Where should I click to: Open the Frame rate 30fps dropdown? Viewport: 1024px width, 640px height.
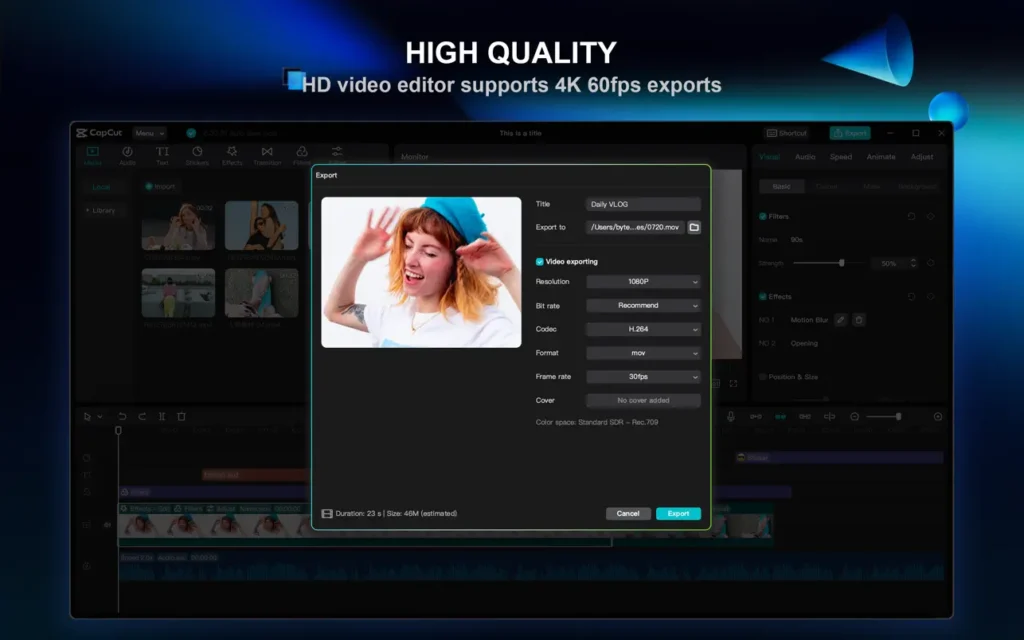[x=643, y=377]
